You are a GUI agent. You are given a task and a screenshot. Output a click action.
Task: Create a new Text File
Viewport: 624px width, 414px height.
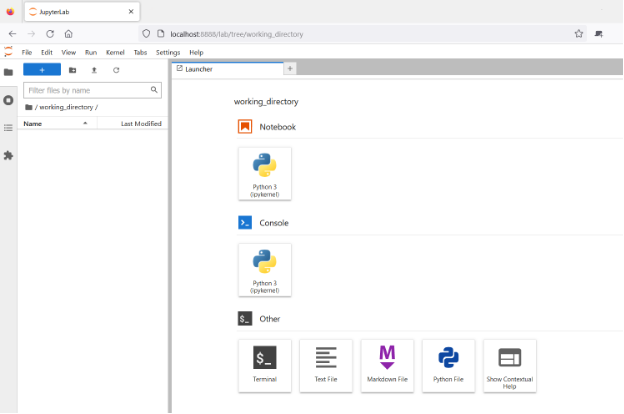click(x=326, y=365)
